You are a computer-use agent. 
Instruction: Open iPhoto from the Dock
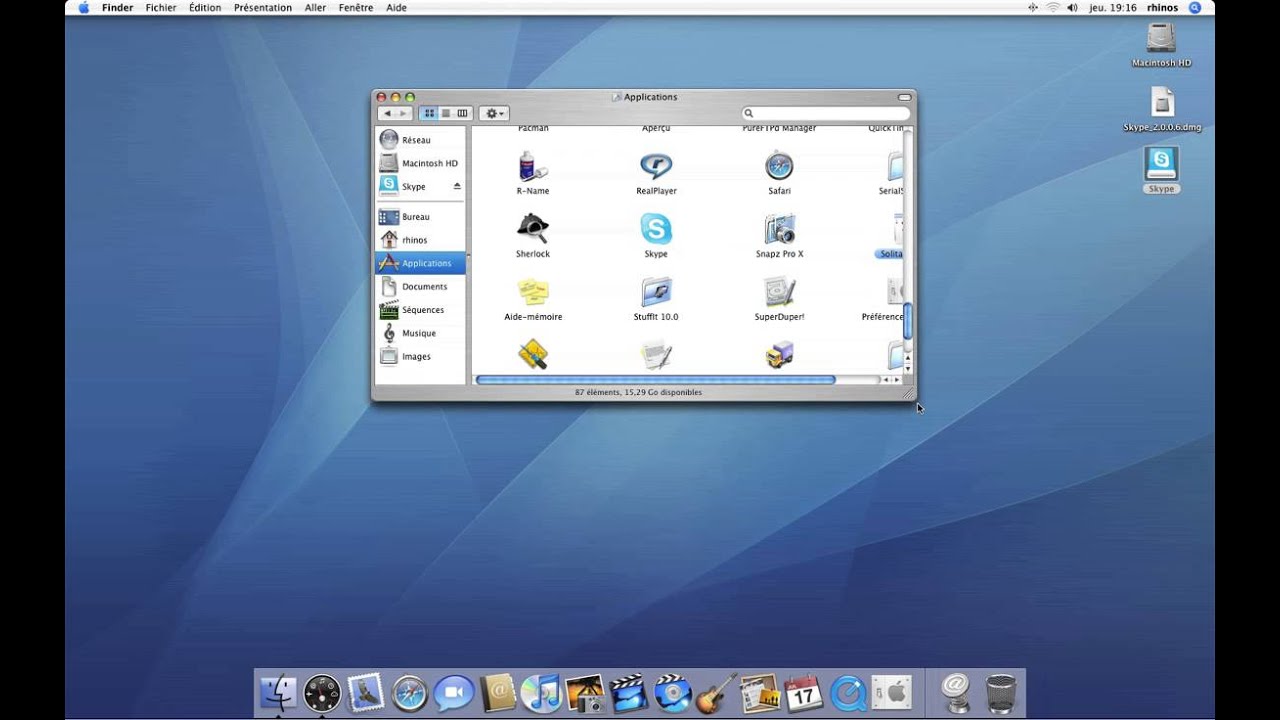tap(585, 692)
